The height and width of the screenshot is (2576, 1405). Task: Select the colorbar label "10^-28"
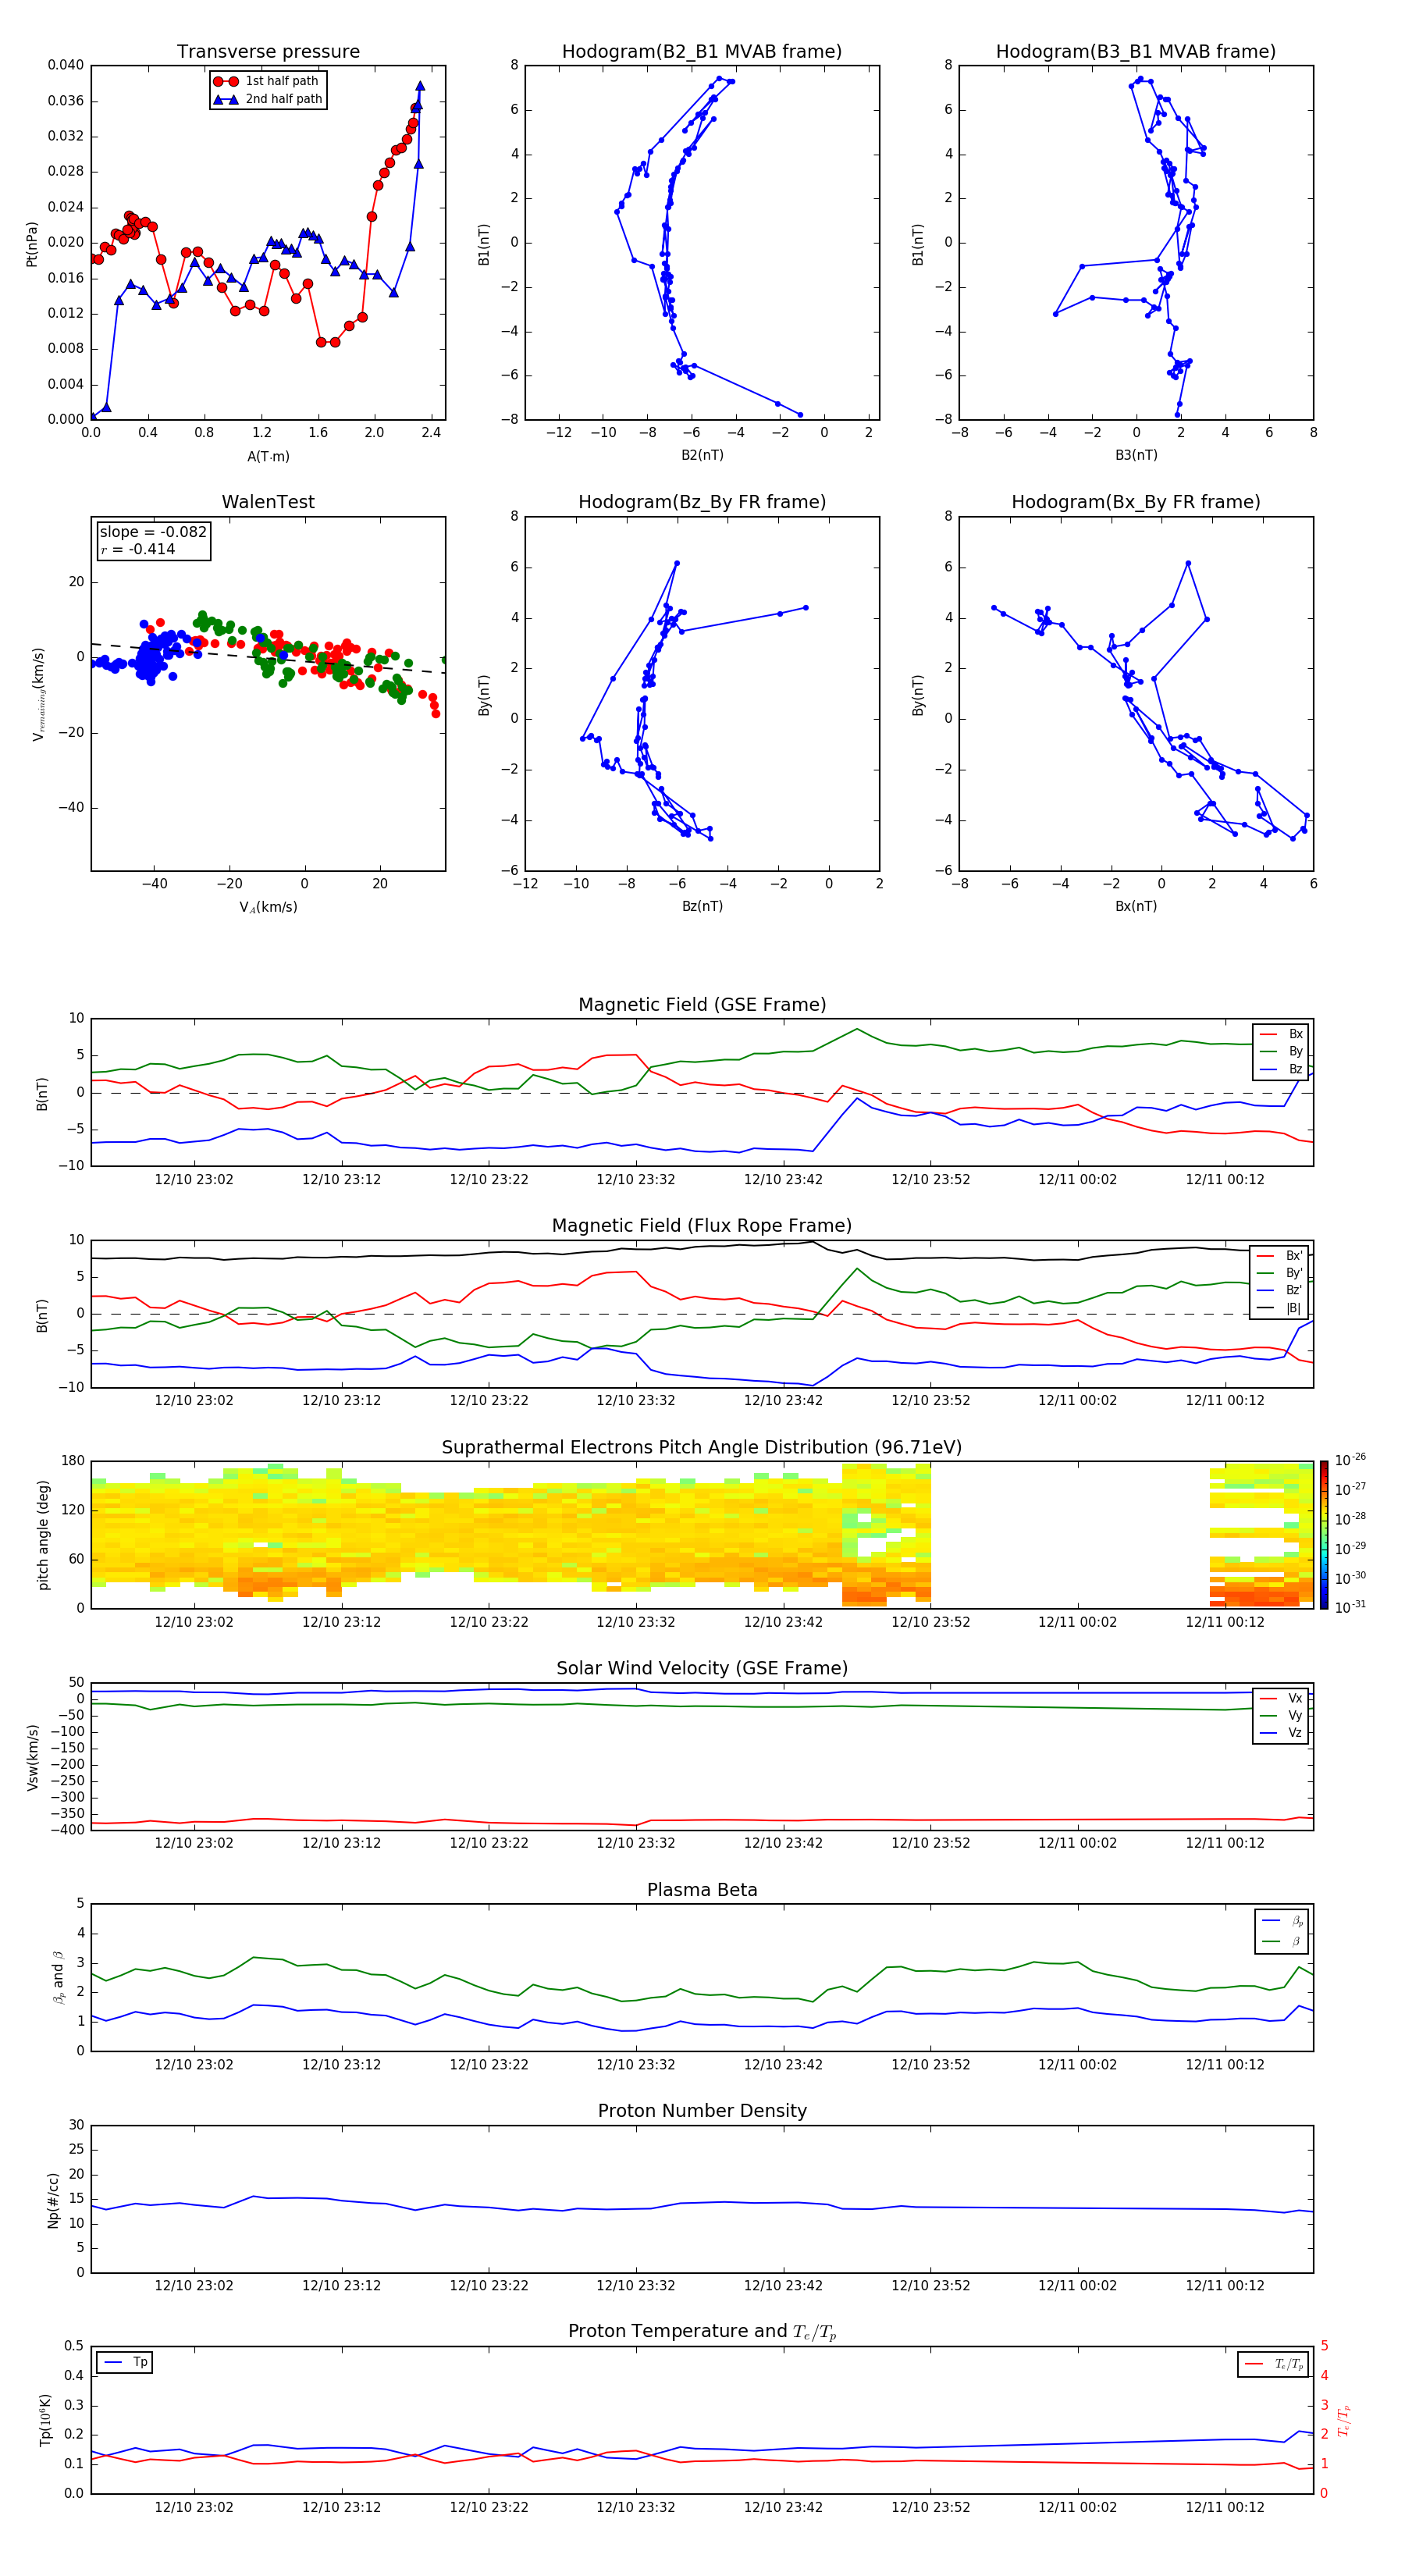(1350, 1519)
